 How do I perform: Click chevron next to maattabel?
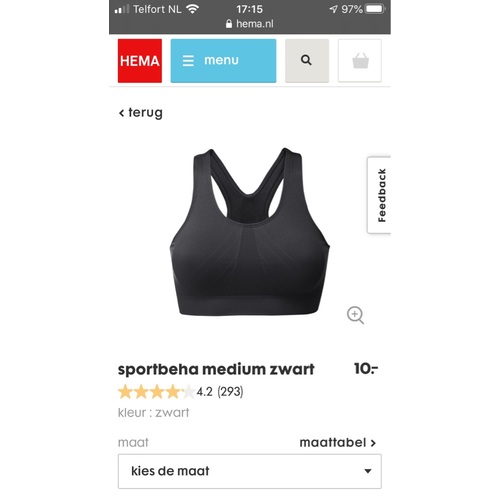tap(373, 443)
